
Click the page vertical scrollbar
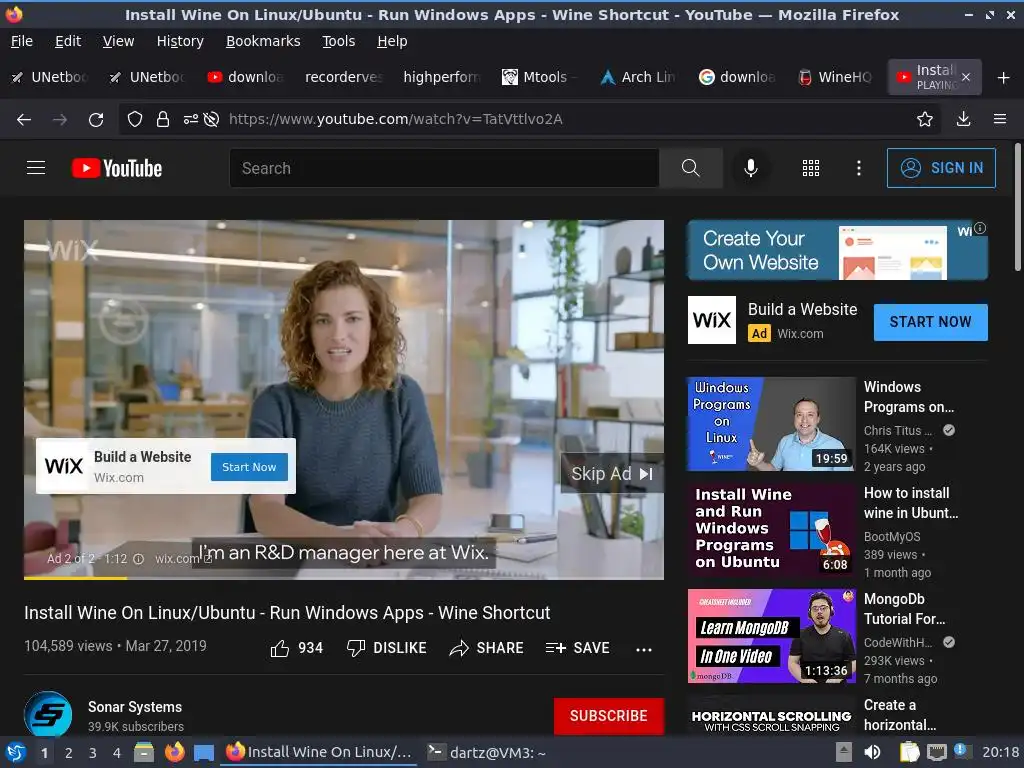point(1017,207)
